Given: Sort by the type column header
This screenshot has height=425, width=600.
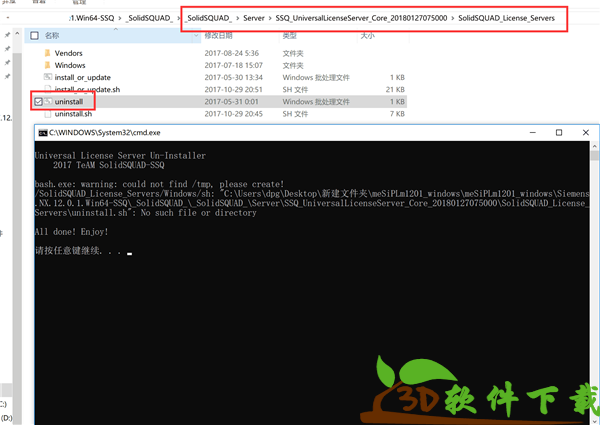Looking at the screenshot, I should click(x=289, y=36).
